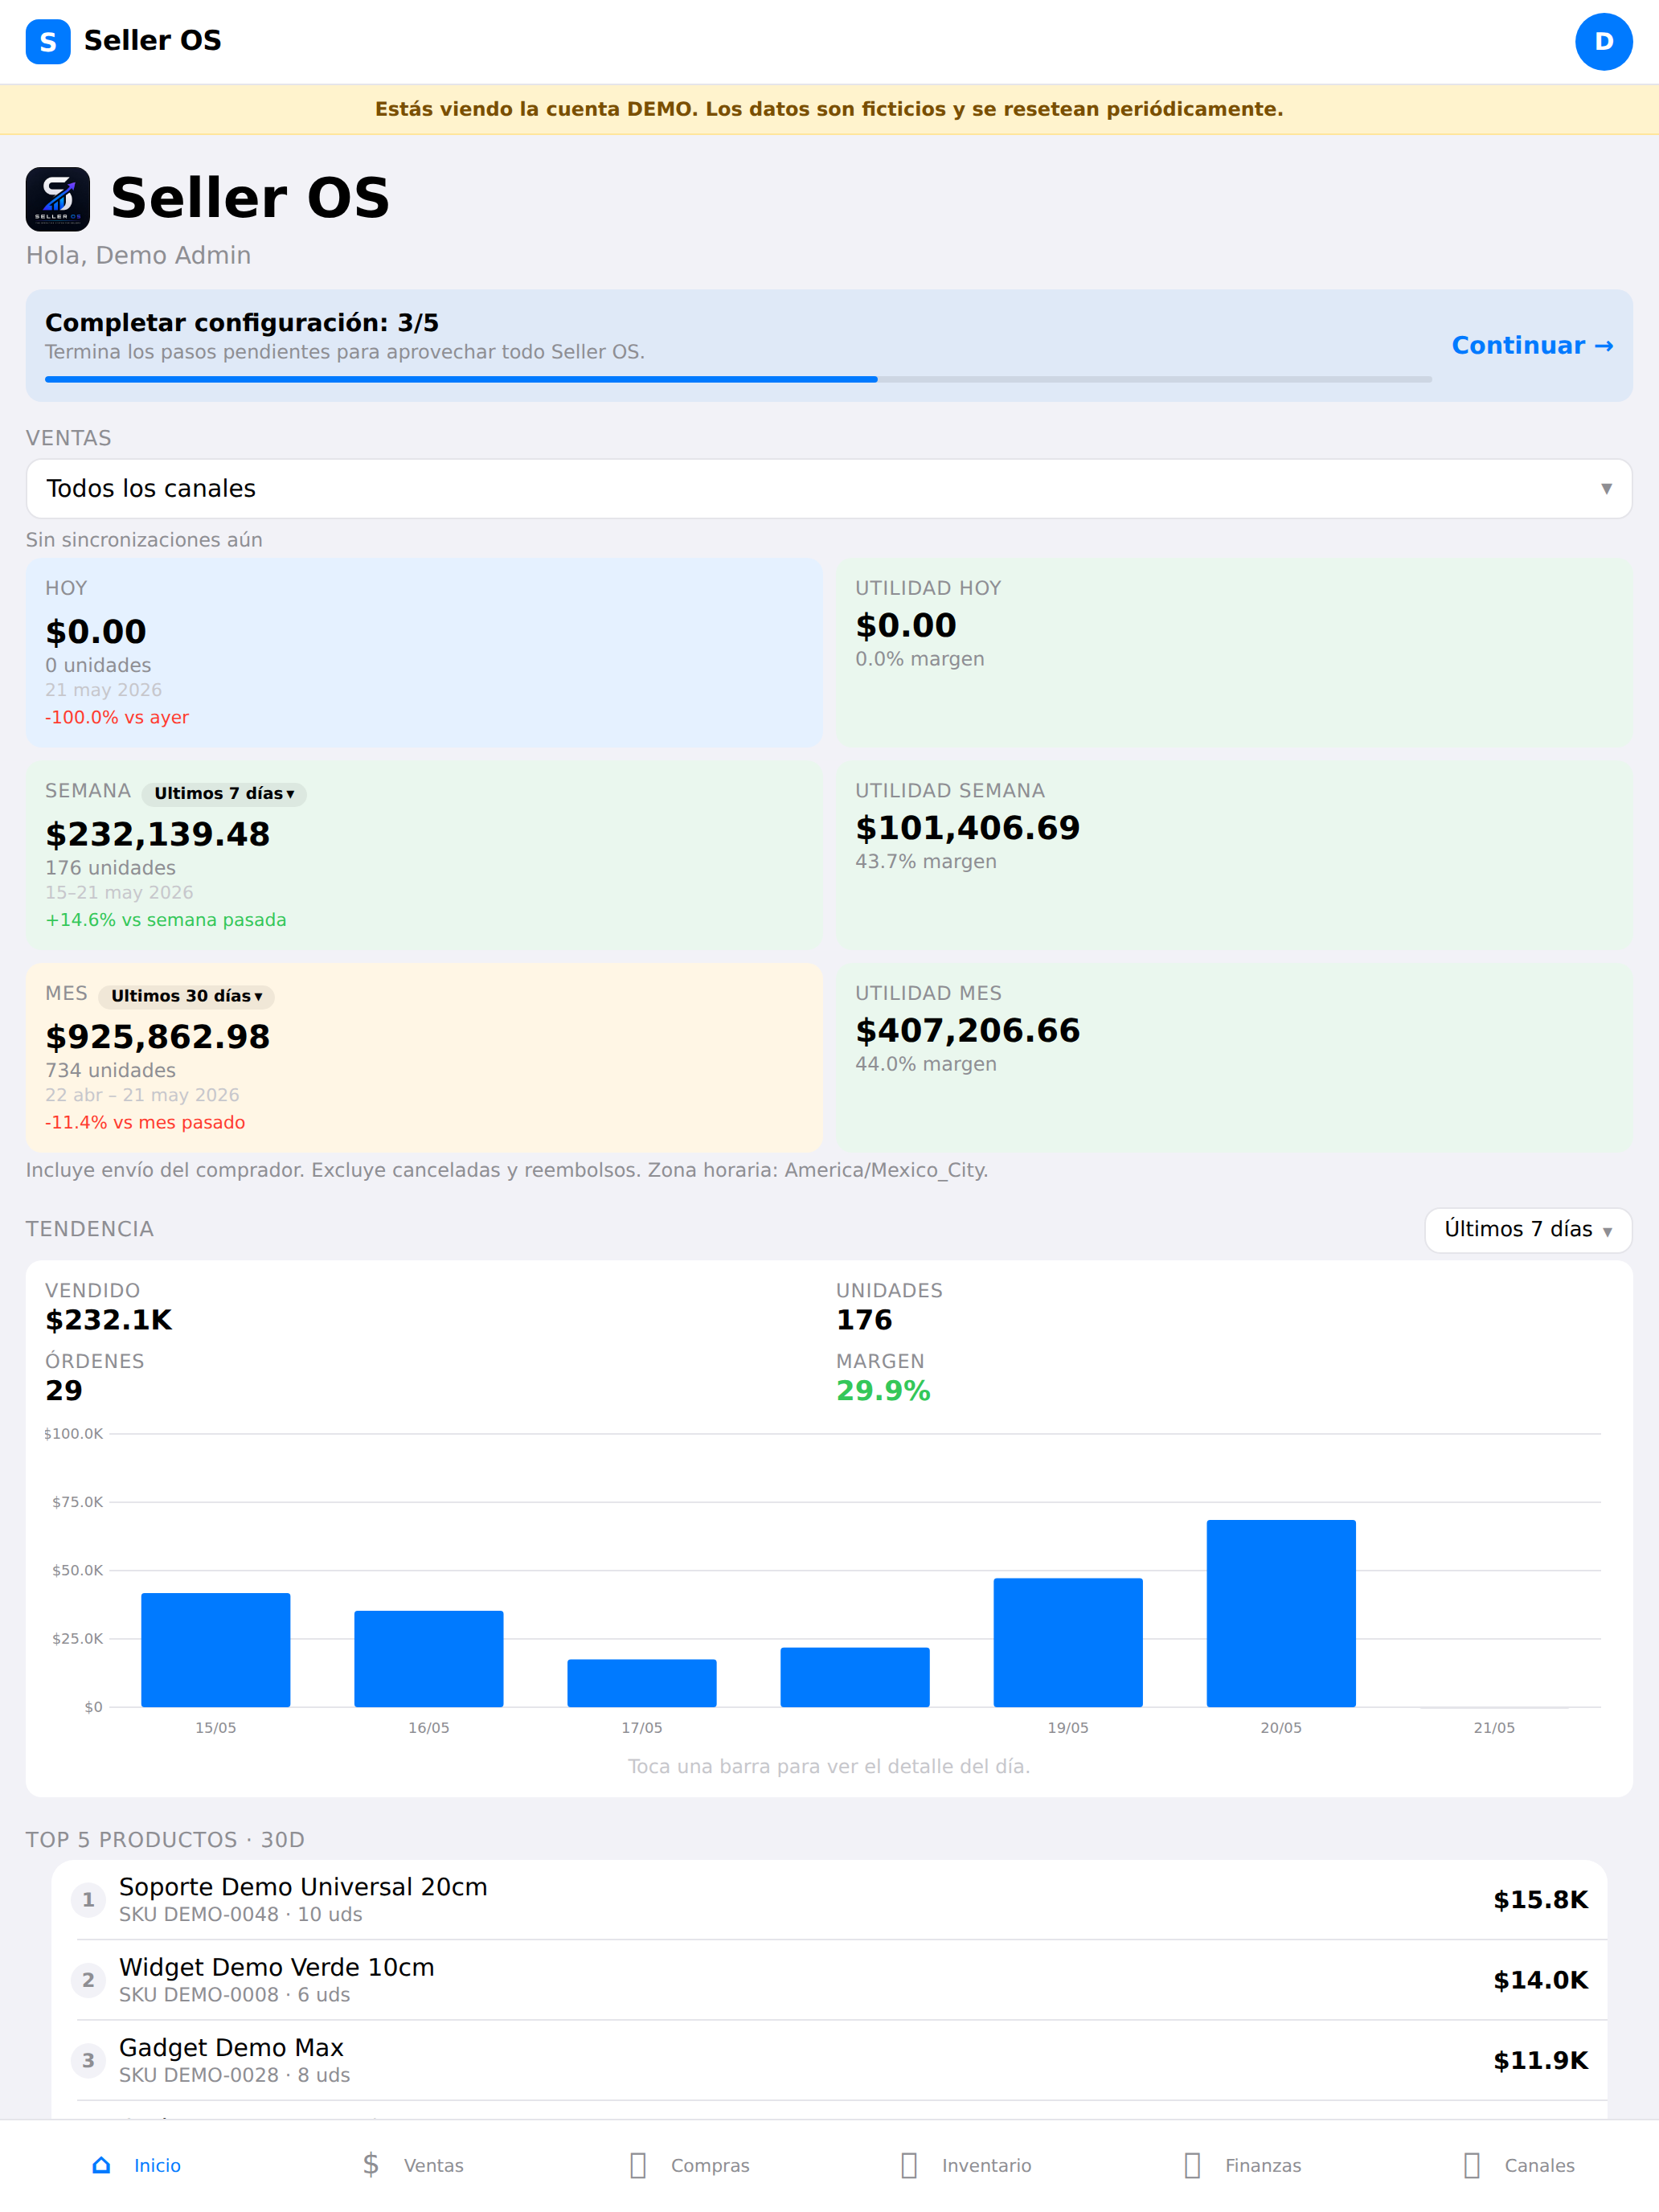This screenshot has height=2212, width=1659.
Task: Open the UTILIDAD SEMANA card
Action: (x=1234, y=855)
